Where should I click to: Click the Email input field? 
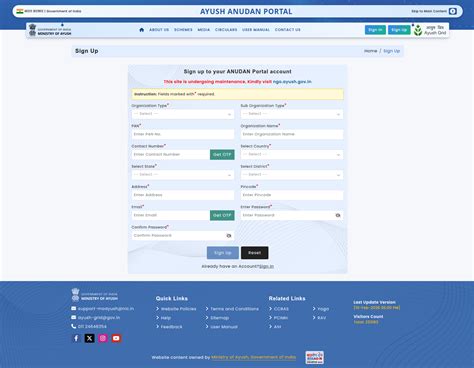[x=171, y=215]
